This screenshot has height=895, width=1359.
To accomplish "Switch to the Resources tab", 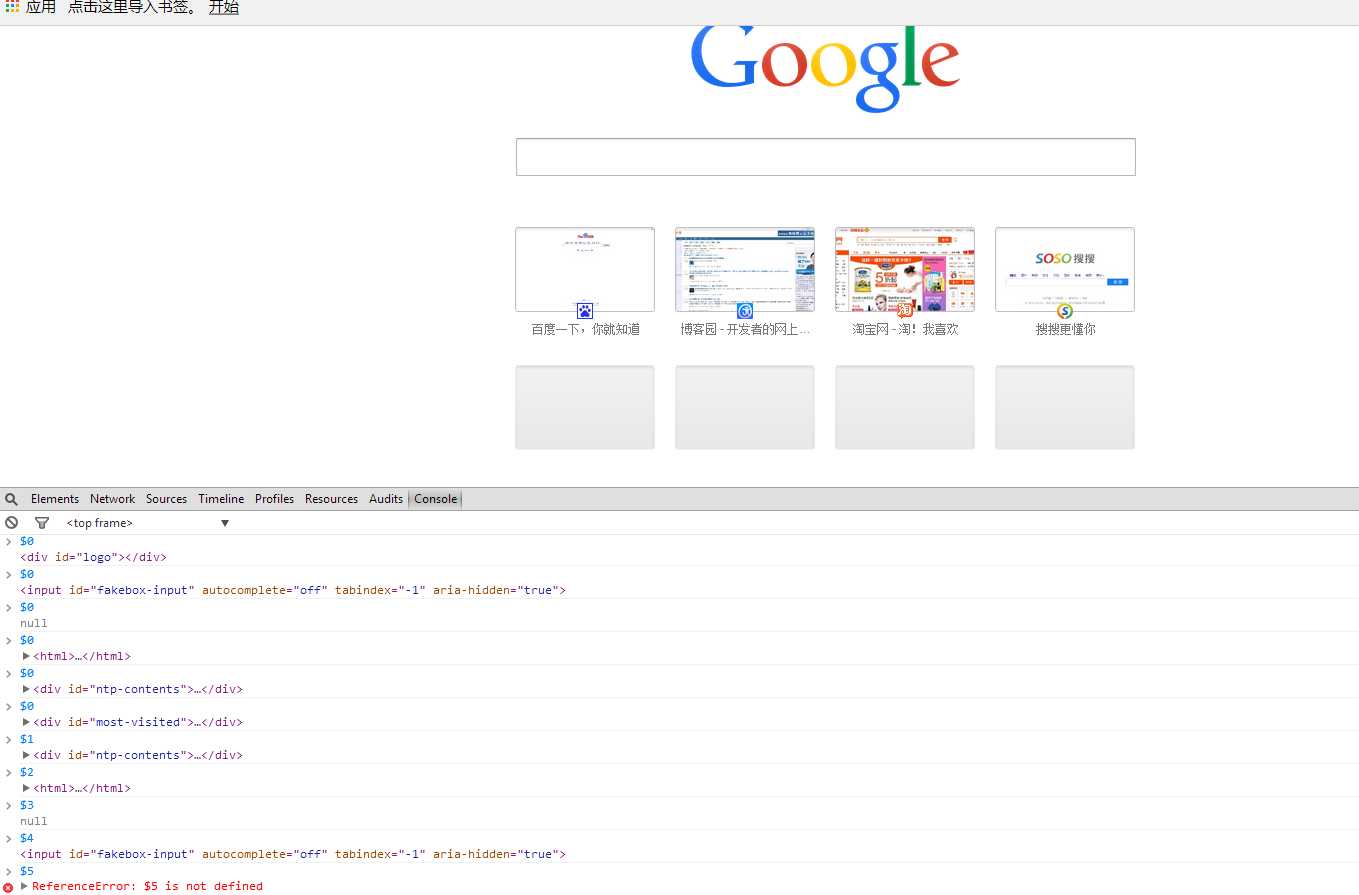I will [x=331, y=499].
